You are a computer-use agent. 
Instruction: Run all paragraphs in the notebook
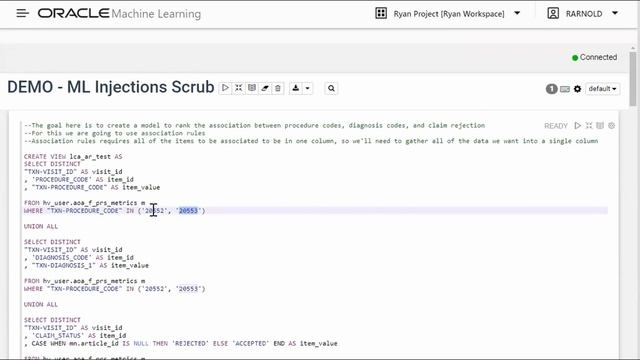pos(225,88)
